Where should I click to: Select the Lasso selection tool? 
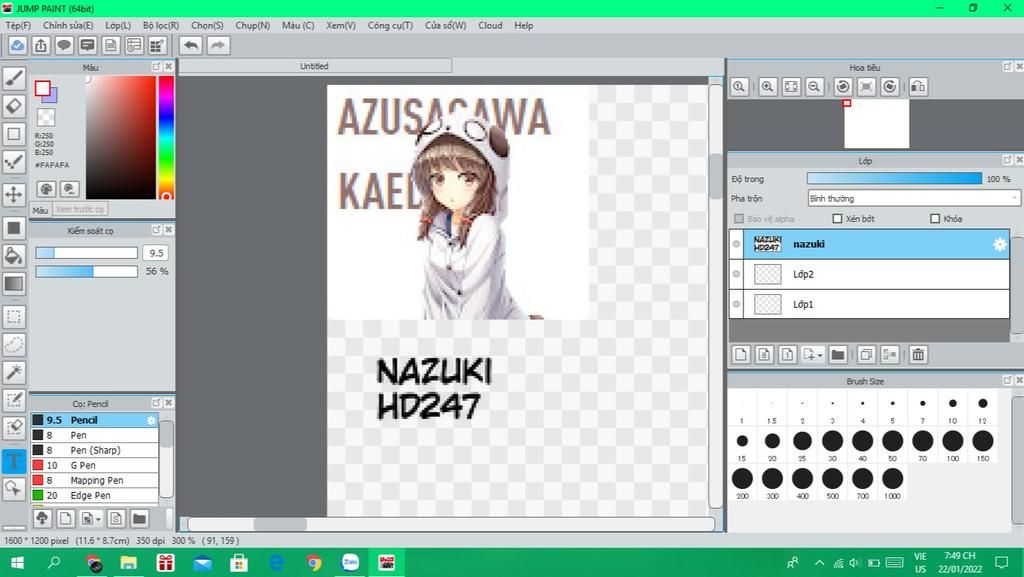pyautogui.click(x=14, y=345)
